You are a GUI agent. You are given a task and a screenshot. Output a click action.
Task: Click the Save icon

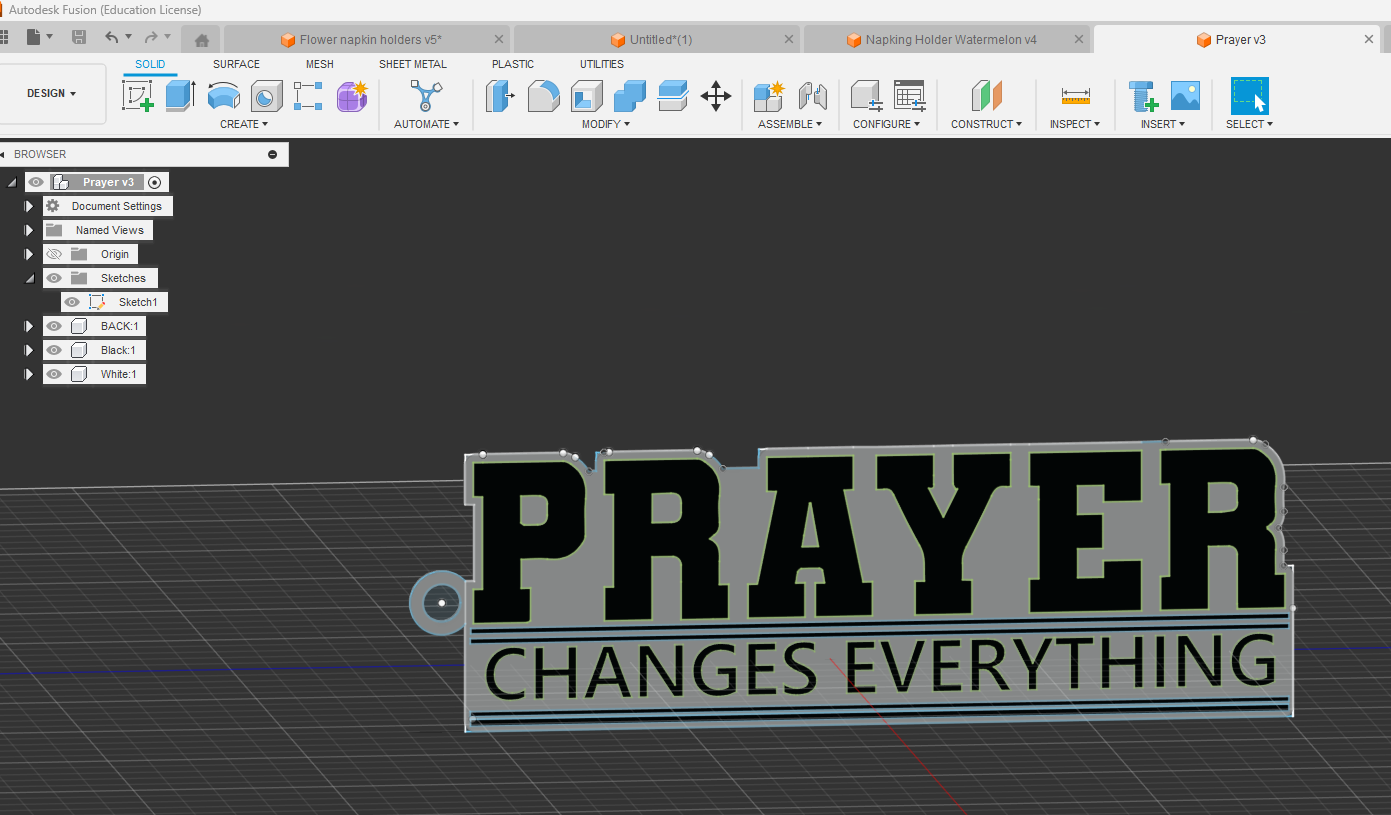tap(79, 38)
